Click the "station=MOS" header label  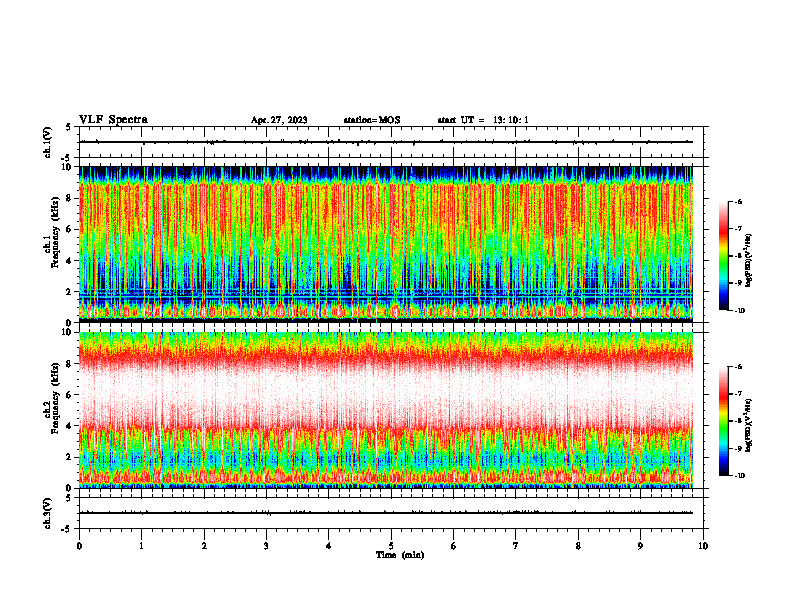click(372, 120)
